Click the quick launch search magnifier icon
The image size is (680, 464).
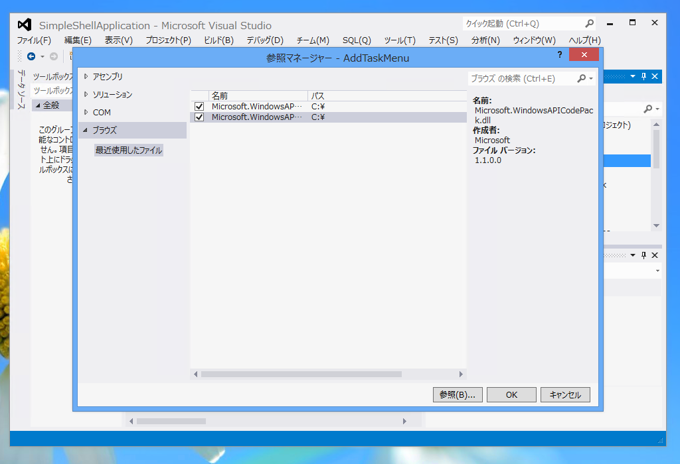tap(589, 23)
